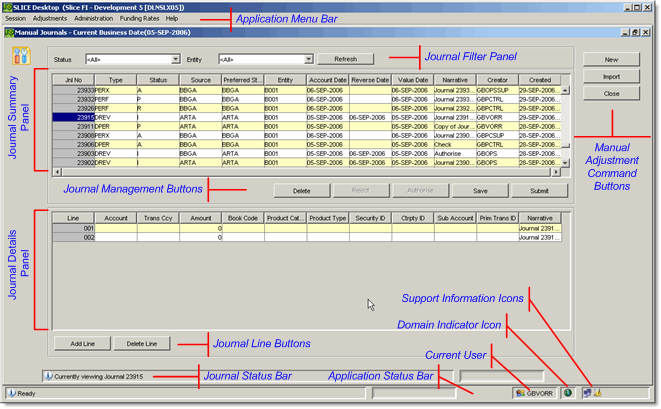The width and height of the screenshot is (661, 409).
Task: Click the green Domain Indicator icon
Action: [567, 394]
